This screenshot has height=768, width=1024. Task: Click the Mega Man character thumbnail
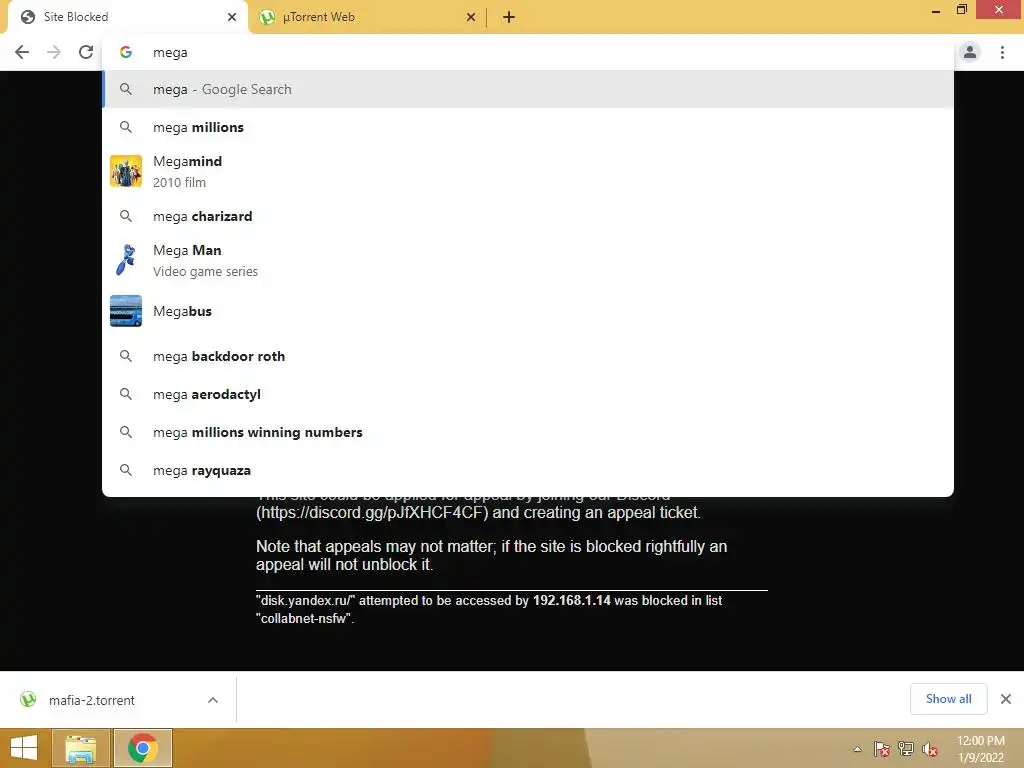pos(126,260)
